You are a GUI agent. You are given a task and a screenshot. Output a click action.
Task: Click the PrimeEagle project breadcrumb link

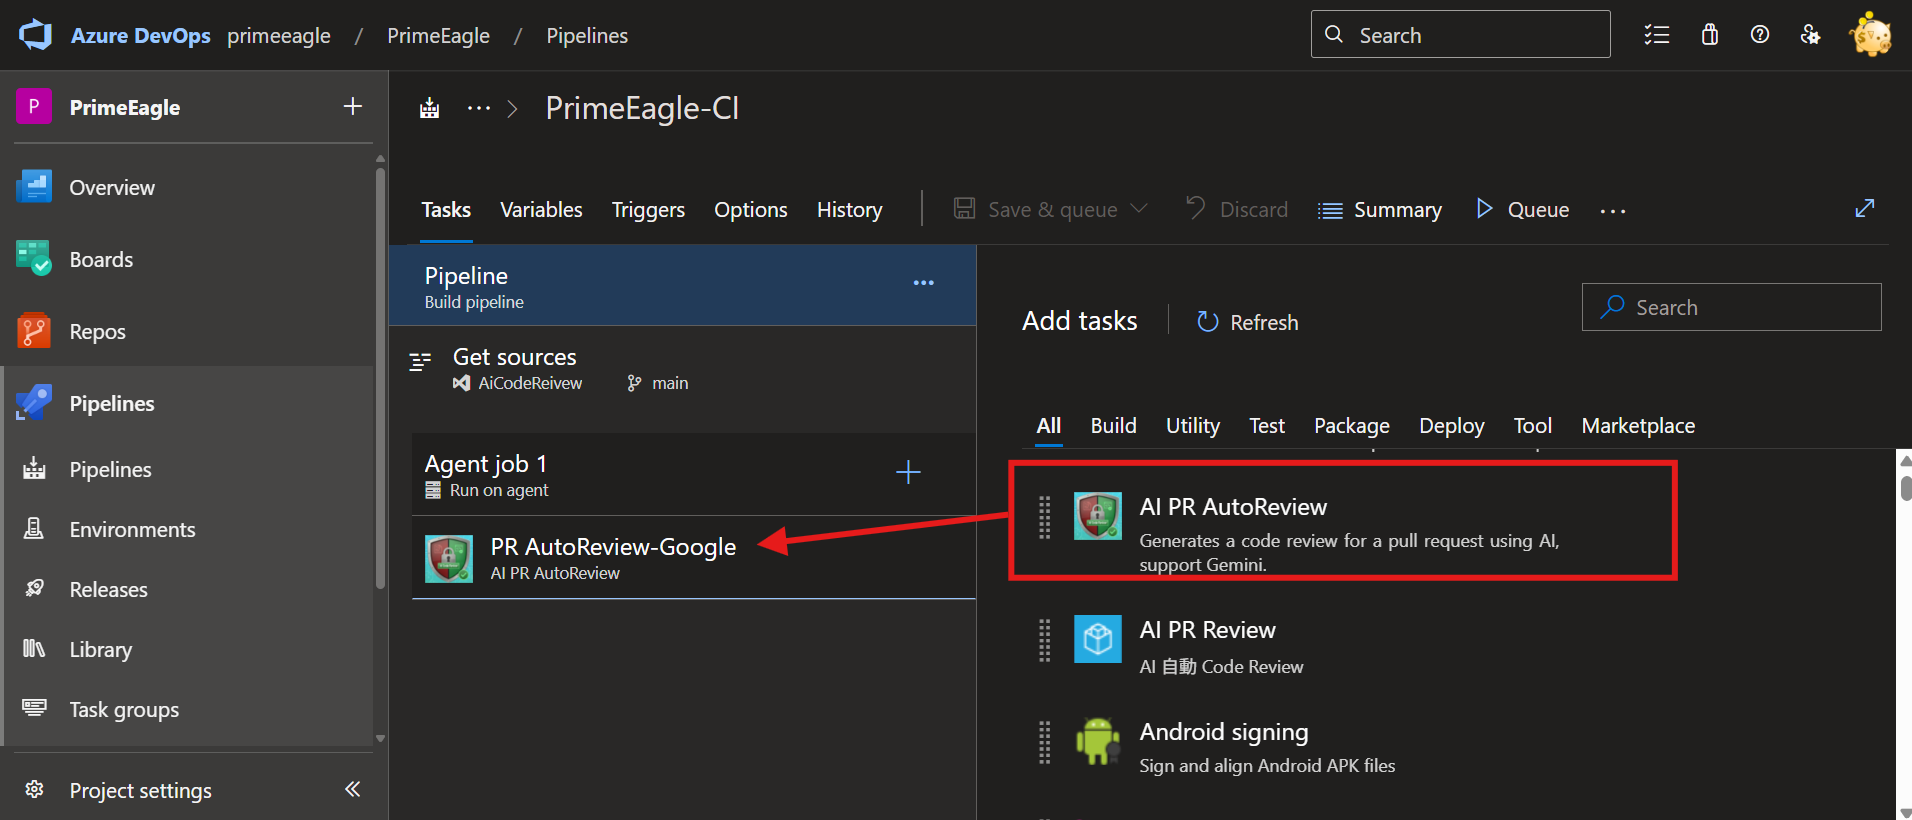coord(438,36)
